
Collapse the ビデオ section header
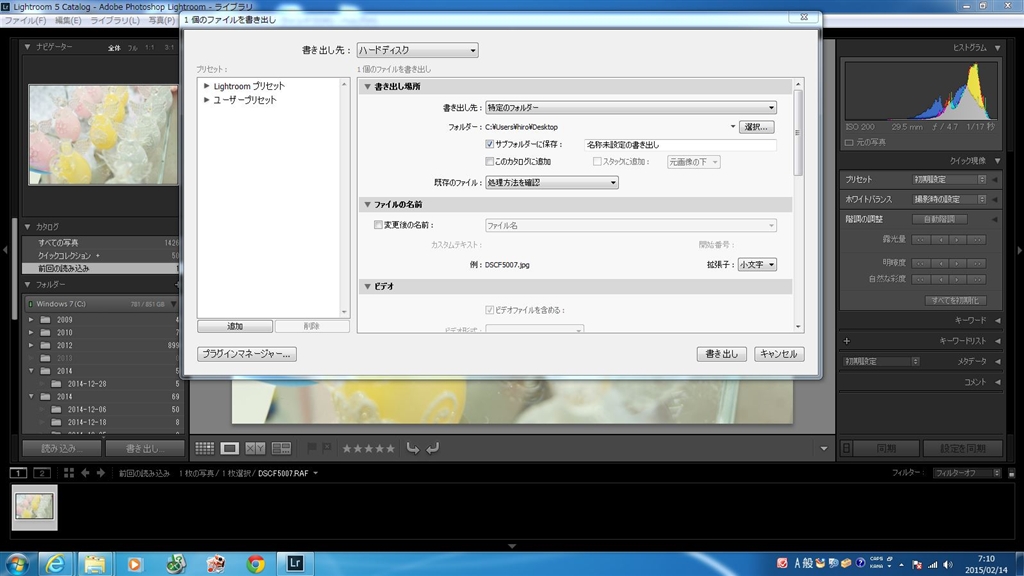point(367,286)
